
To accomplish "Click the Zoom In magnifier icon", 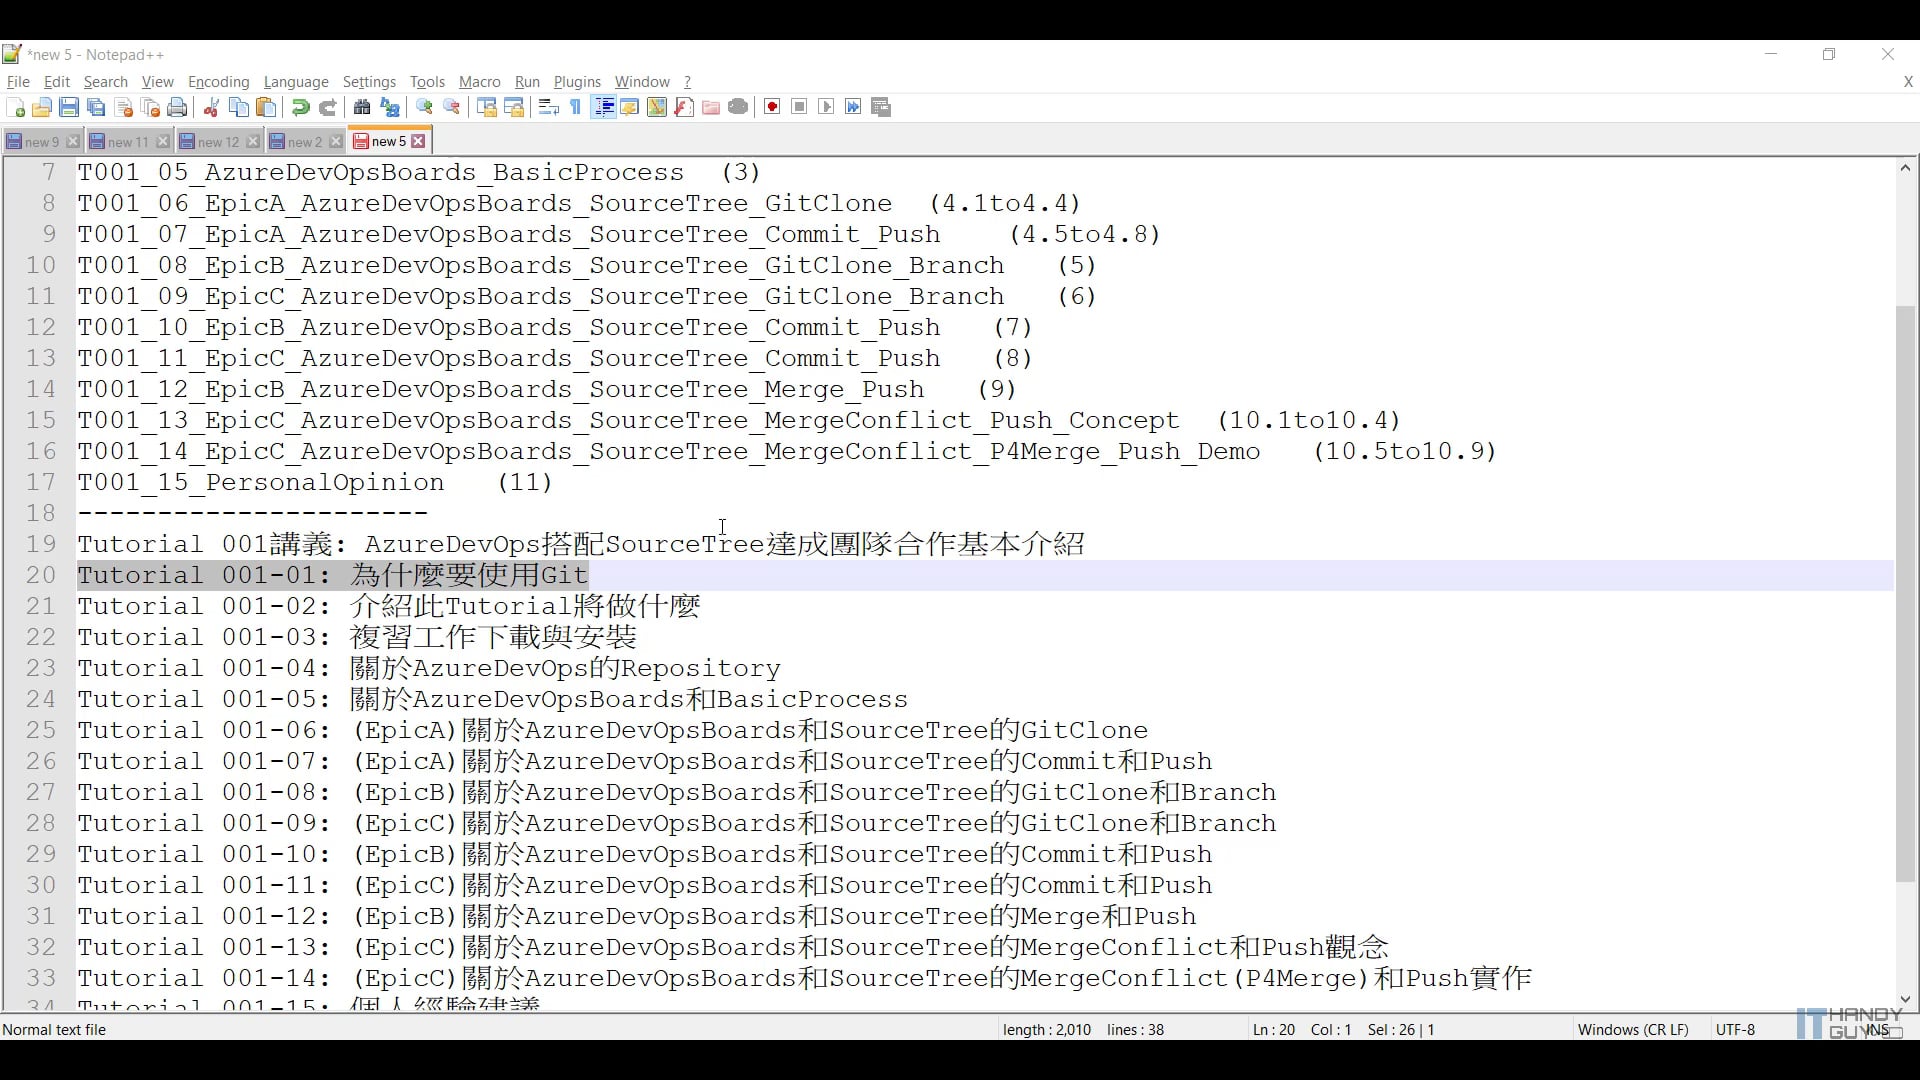I will (425, 108).
